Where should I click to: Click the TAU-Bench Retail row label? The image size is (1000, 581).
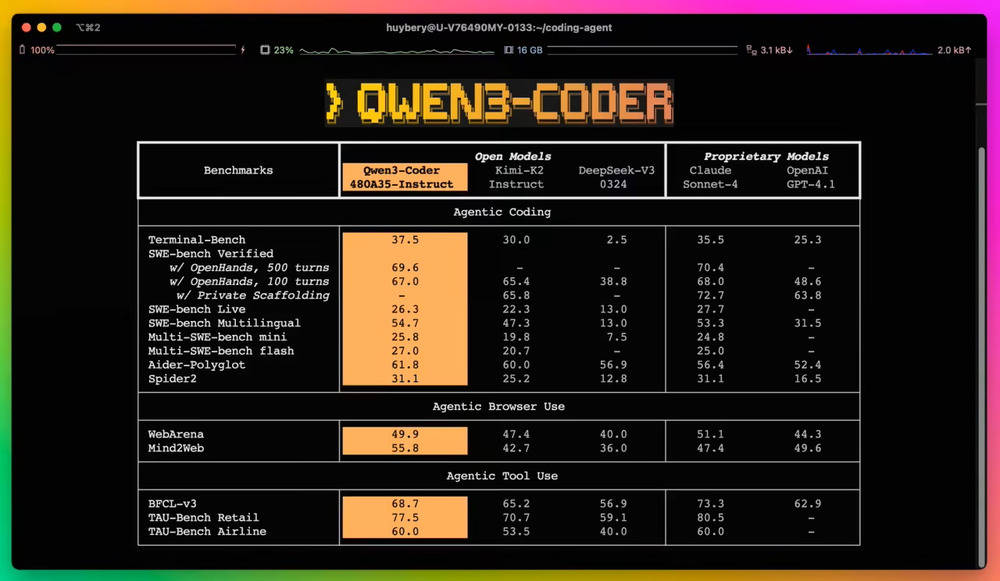tap(203, 518)
